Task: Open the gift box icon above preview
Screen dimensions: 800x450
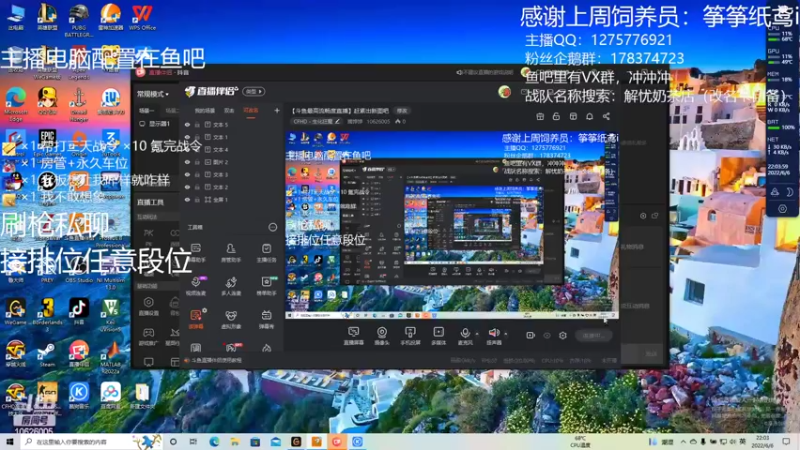Action: click(540, 116)
